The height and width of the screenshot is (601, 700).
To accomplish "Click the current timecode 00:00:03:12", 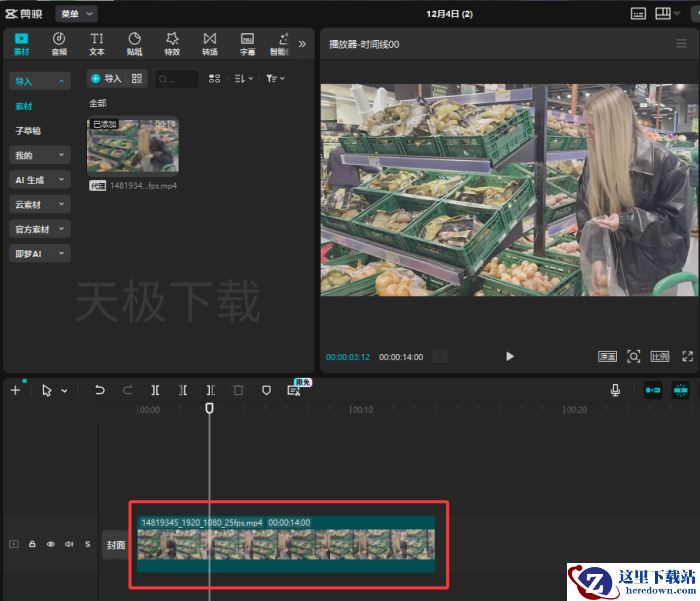I will pyautogui.click(x=348, y=357).
